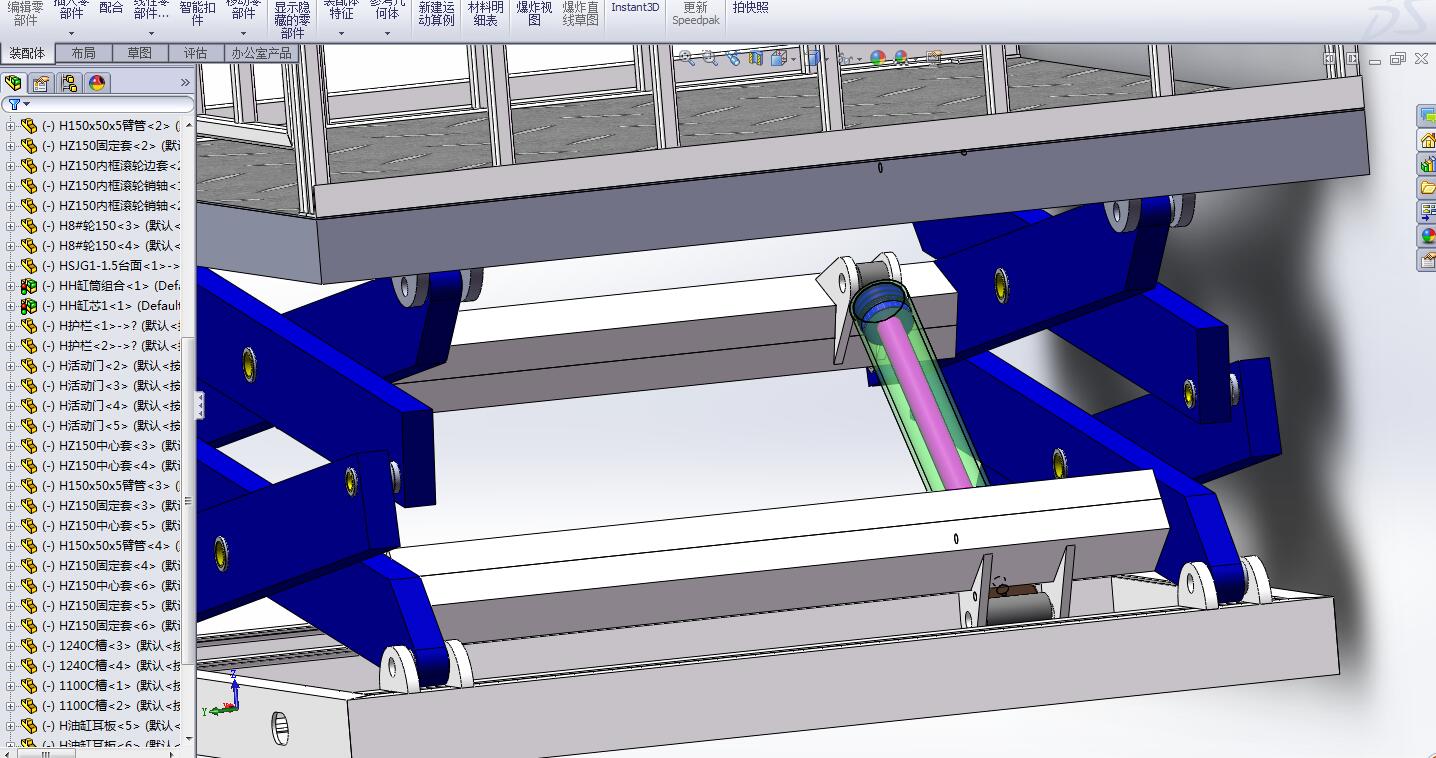Click the 显示隐藏的零部件 button

coord(292,19)
